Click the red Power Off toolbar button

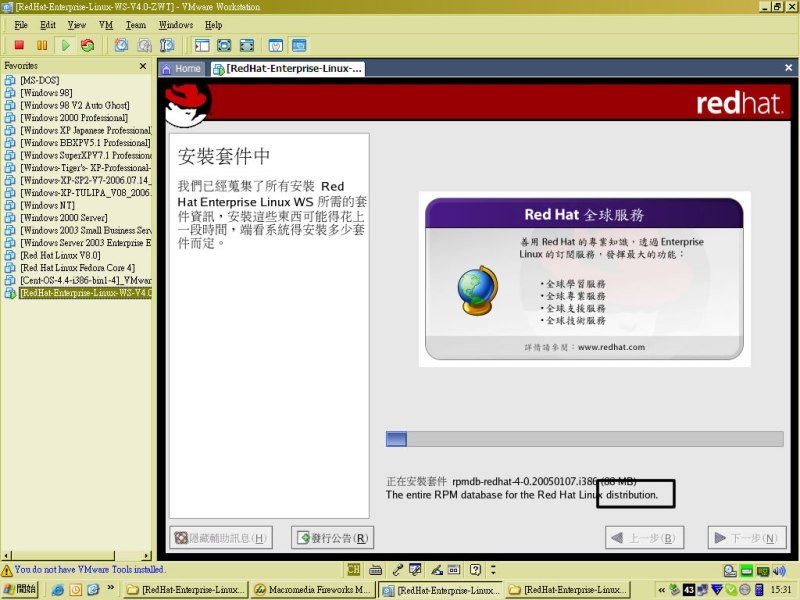19,45
